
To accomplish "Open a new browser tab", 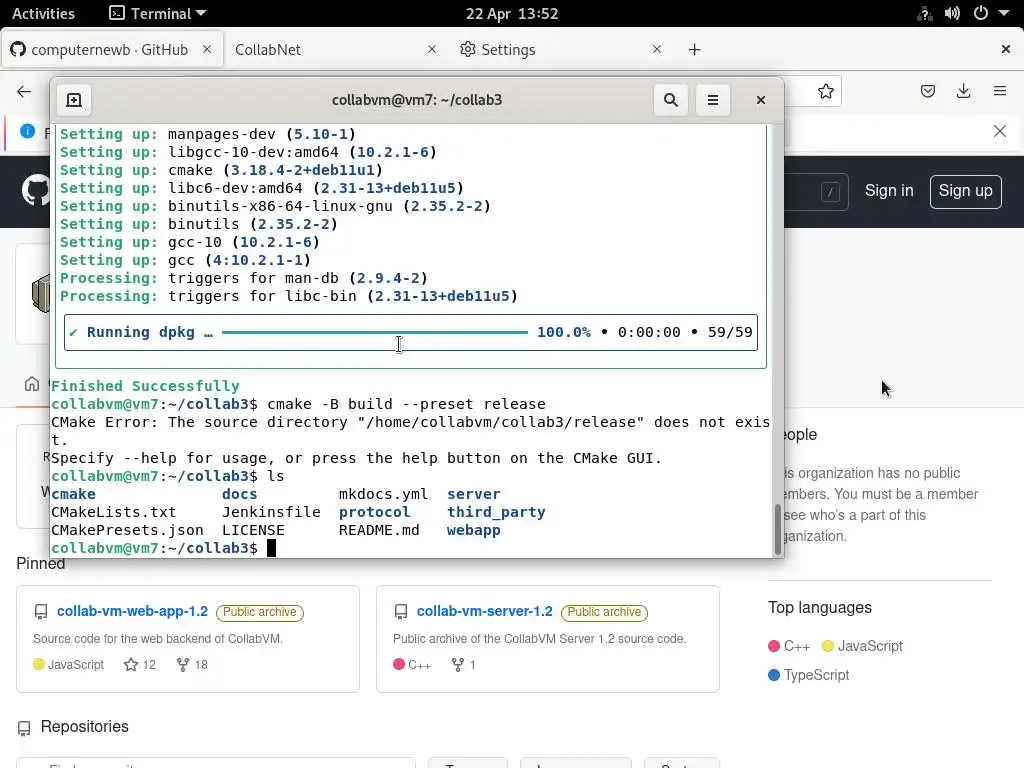I will click(694, 50).
